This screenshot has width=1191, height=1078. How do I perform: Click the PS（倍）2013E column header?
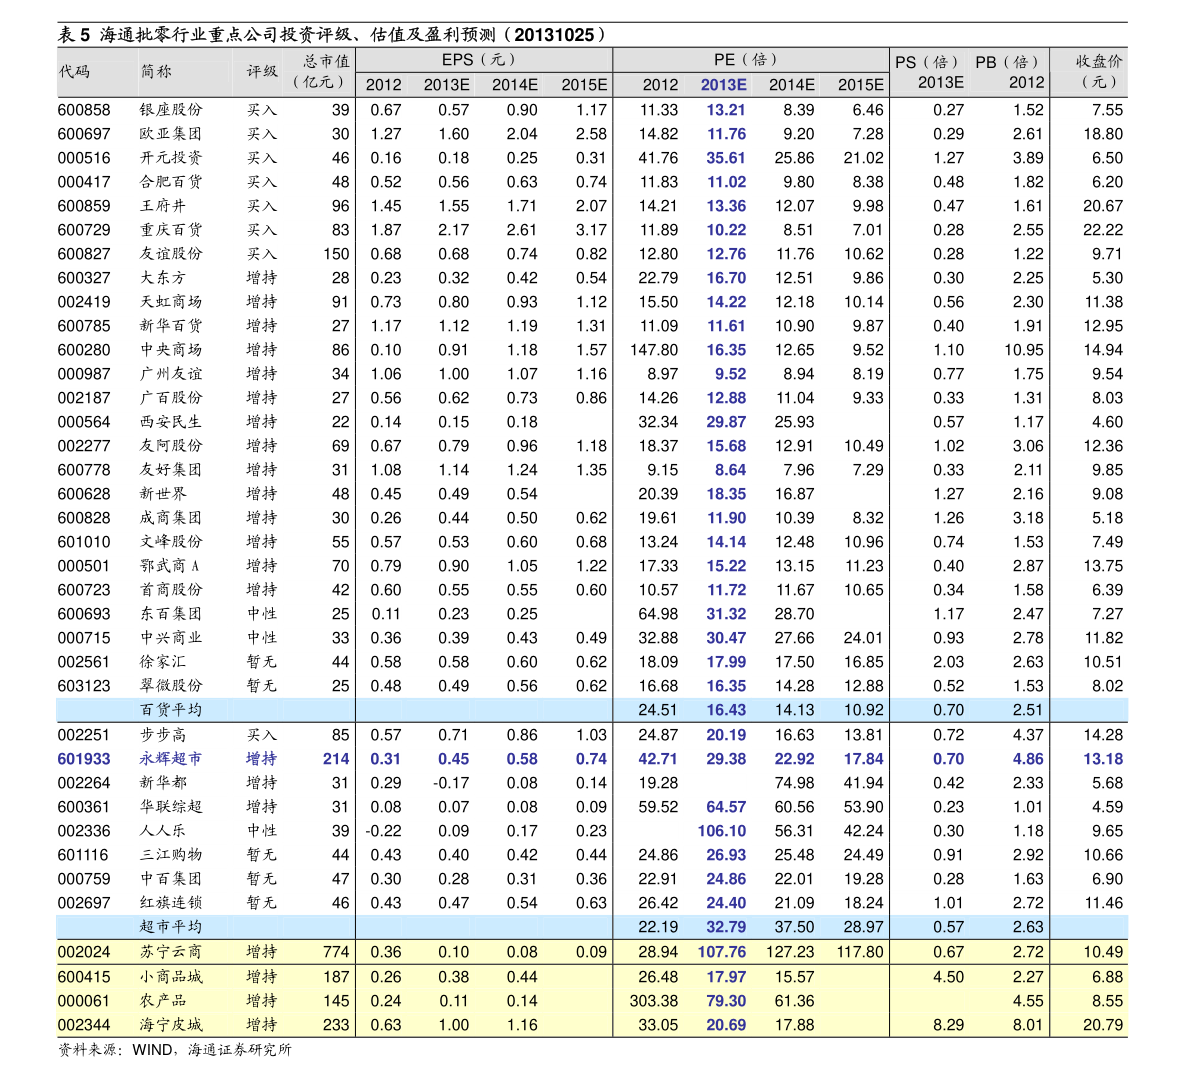coord(930,72)
